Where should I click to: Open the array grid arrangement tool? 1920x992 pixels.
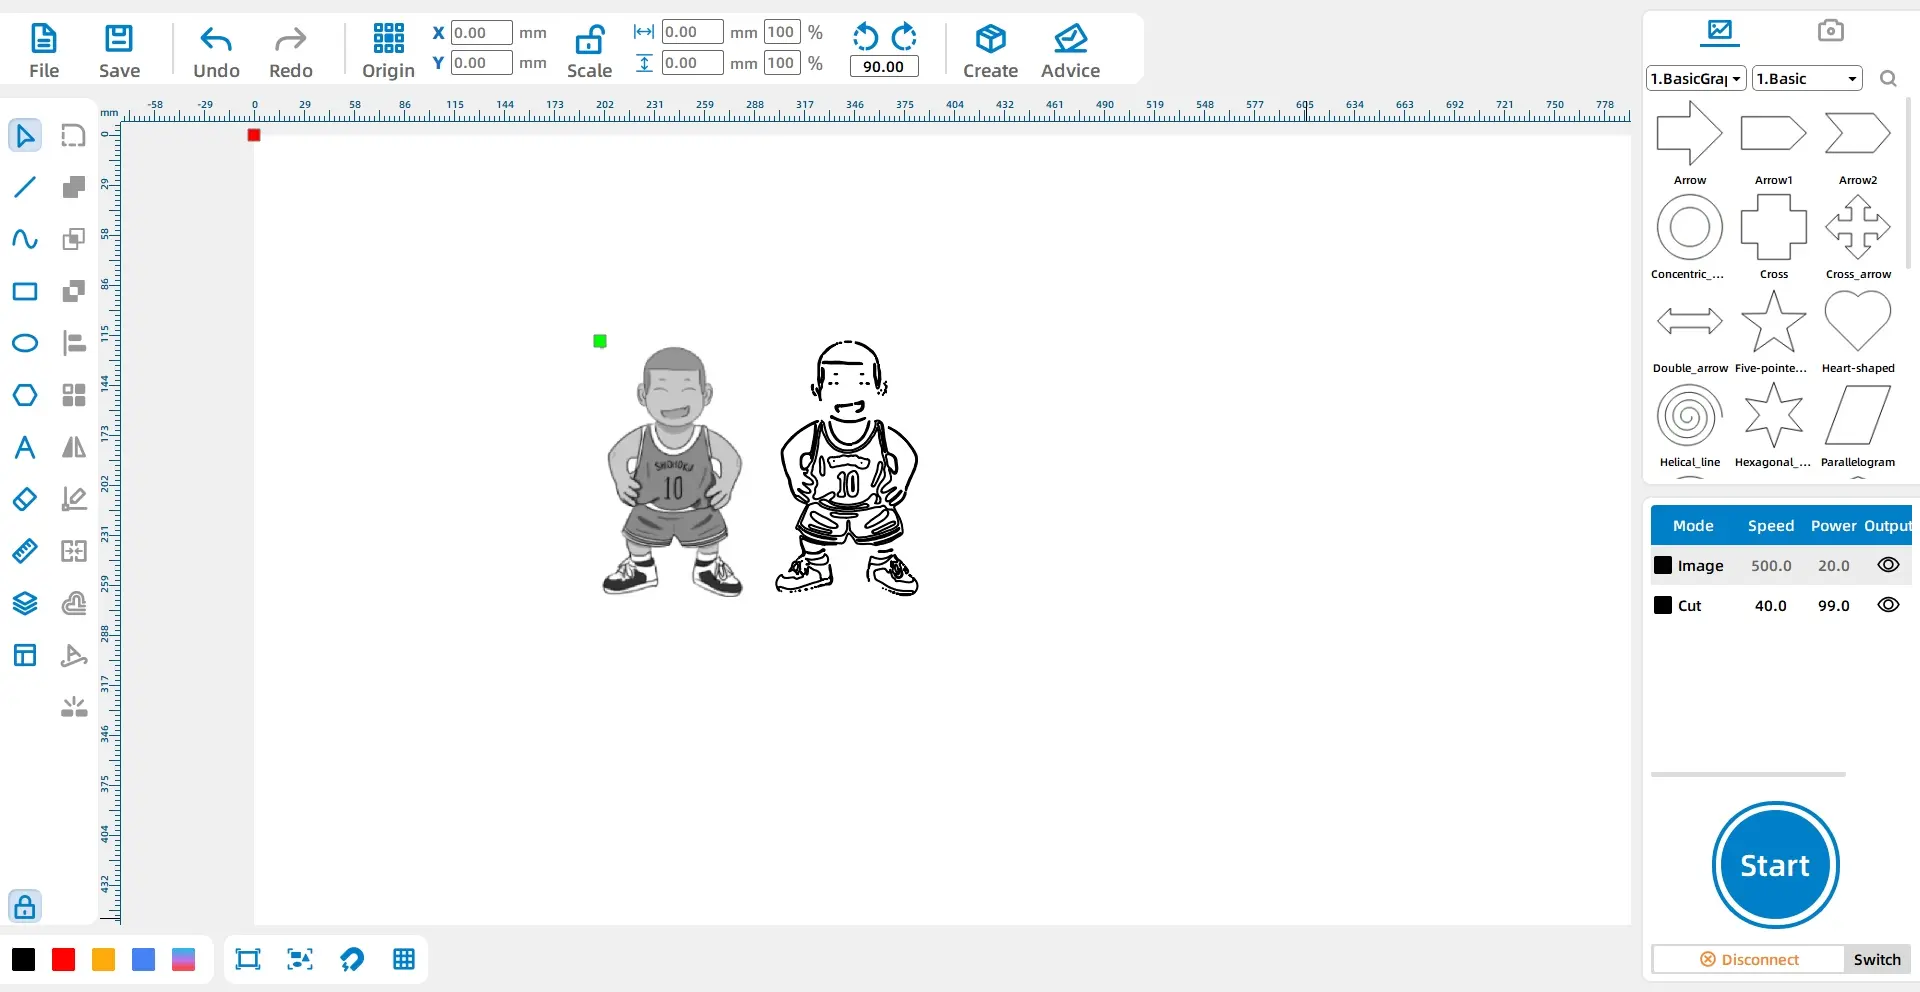[x=74, y=395]
